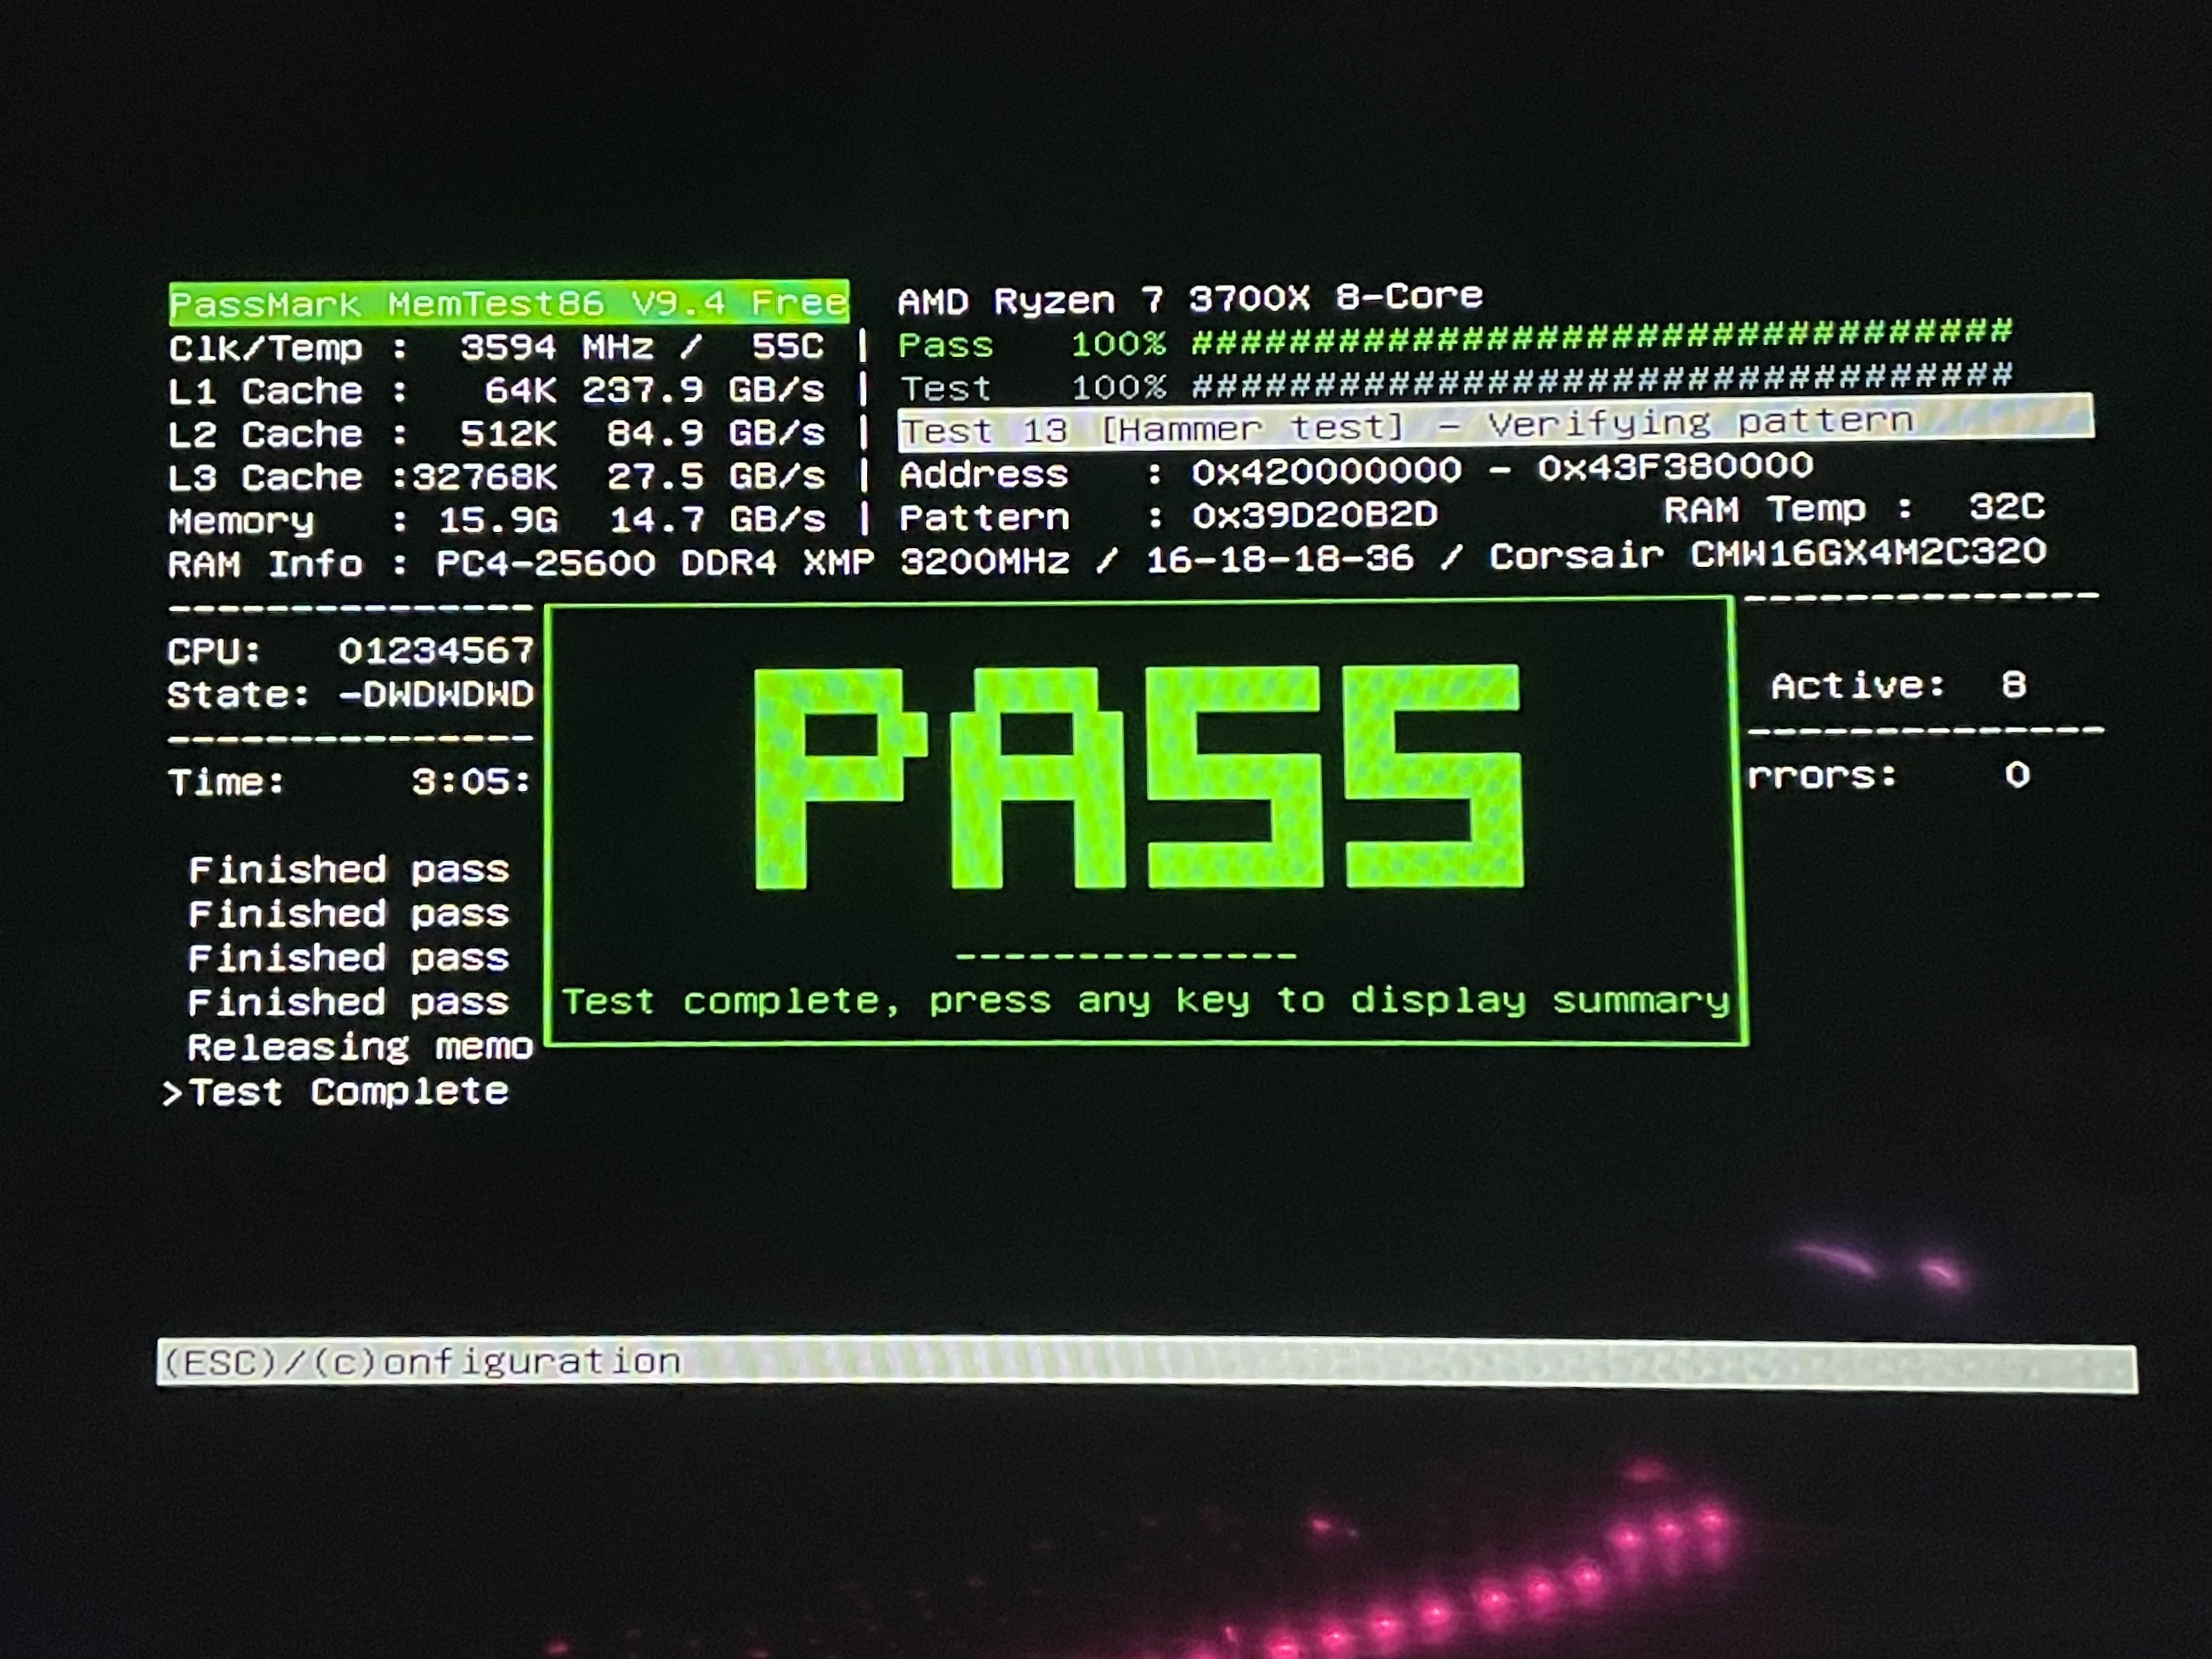This screenshot has height=1659, width=2212.
Task: Click the Test Complete log entry
Action: (x=348, y=1092)
